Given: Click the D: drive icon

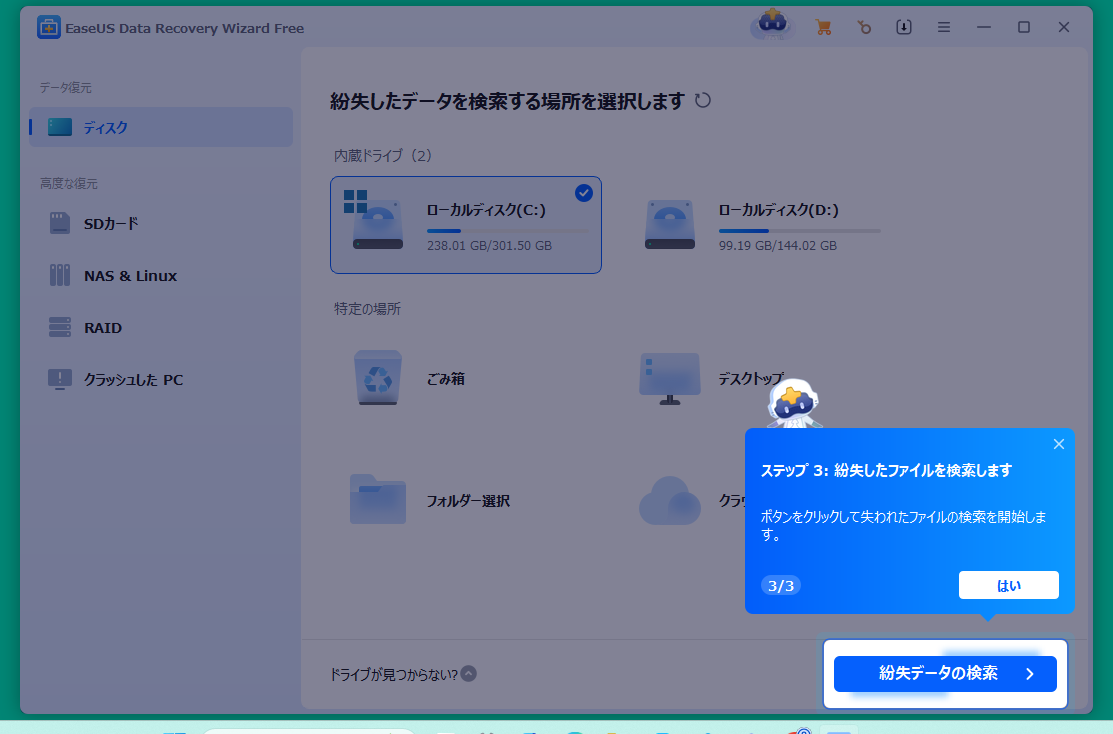Looking at the screenshot, I should point(669,224).
